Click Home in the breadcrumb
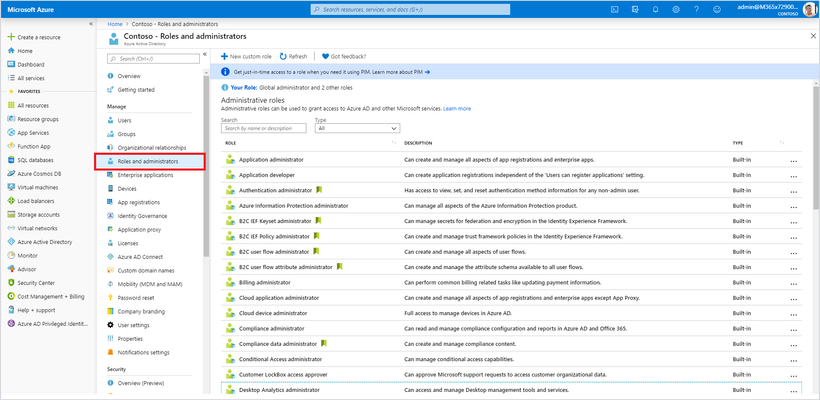The width and height of the screenshot is (820, 400). coord(115,24)
